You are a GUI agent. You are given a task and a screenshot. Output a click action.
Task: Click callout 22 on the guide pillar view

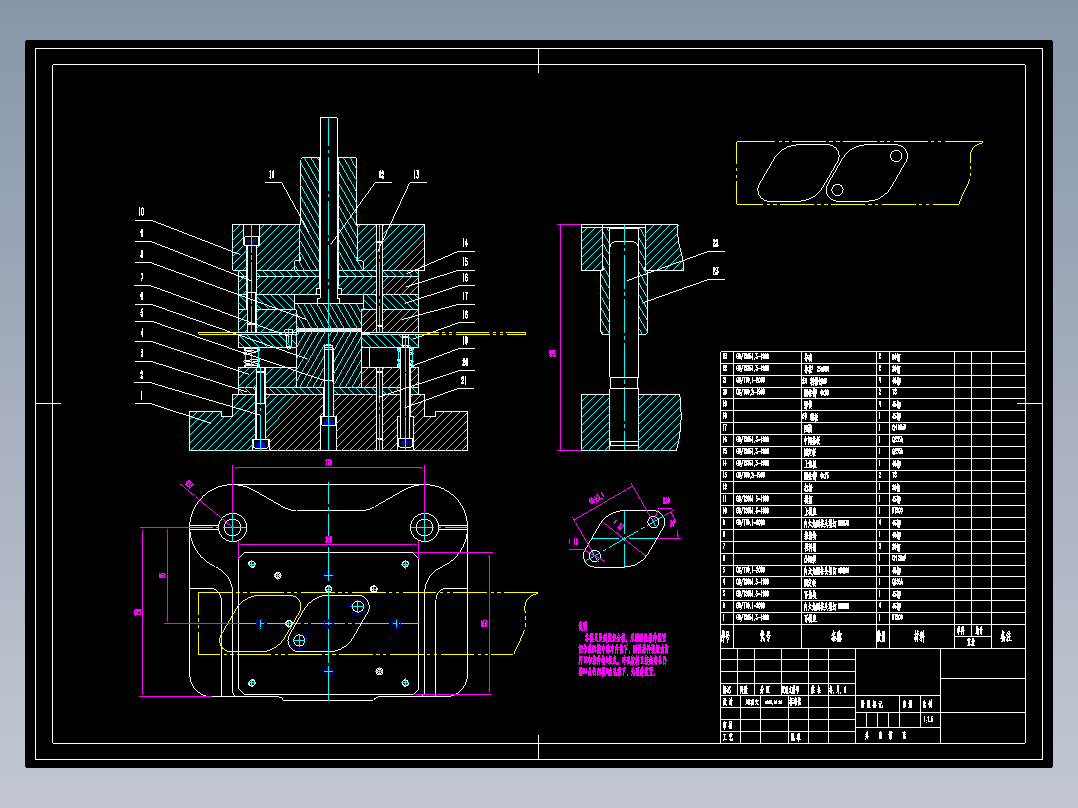pos(716,243)
